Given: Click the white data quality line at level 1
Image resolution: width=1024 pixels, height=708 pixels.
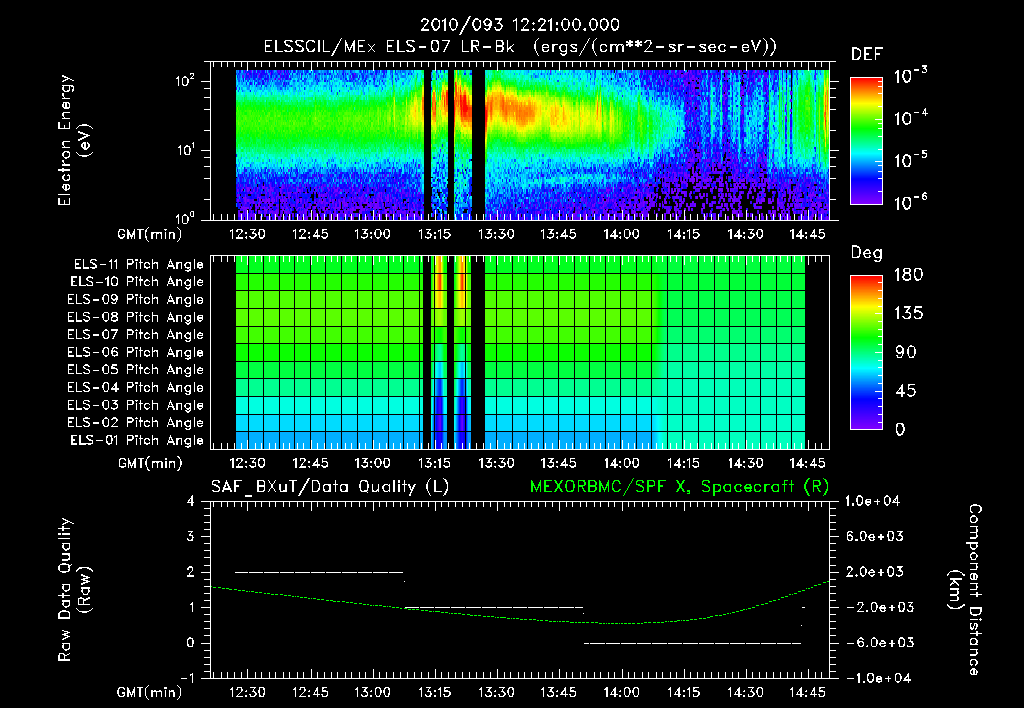Looking at the screenshot, I should pos(493,607).
